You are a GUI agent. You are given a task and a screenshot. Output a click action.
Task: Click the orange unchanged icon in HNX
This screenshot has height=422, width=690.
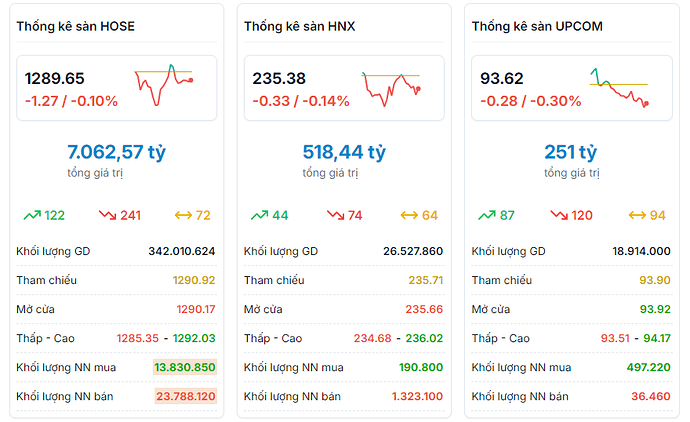click(410, 215)
